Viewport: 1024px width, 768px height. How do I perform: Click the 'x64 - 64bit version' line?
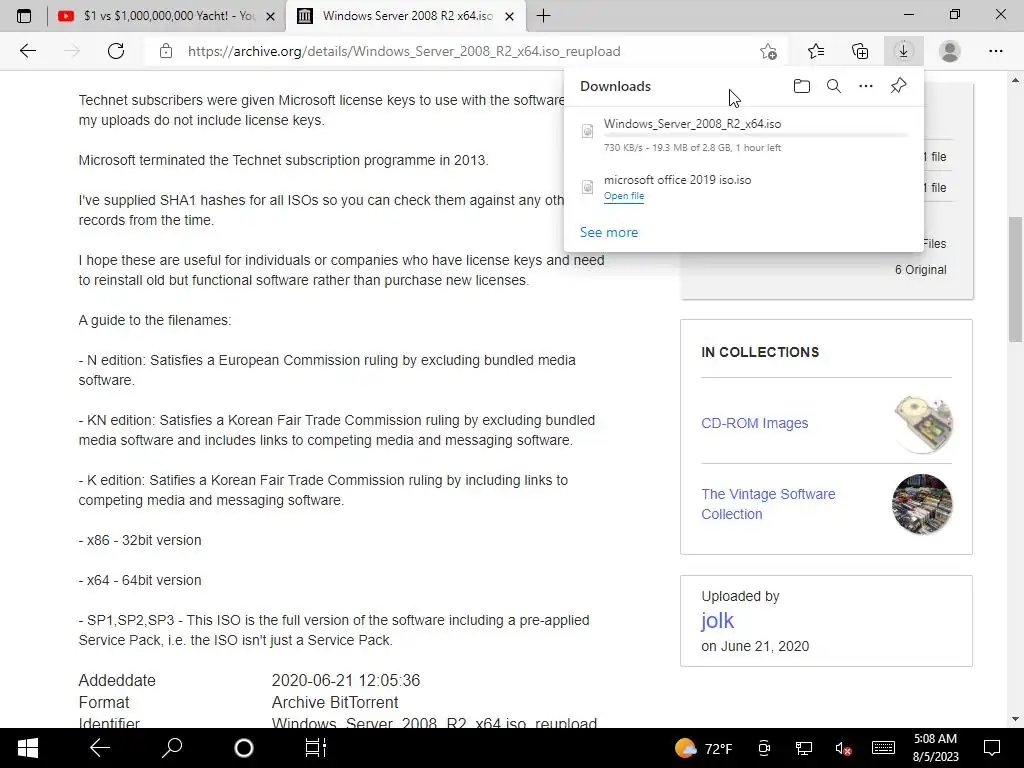140,581
